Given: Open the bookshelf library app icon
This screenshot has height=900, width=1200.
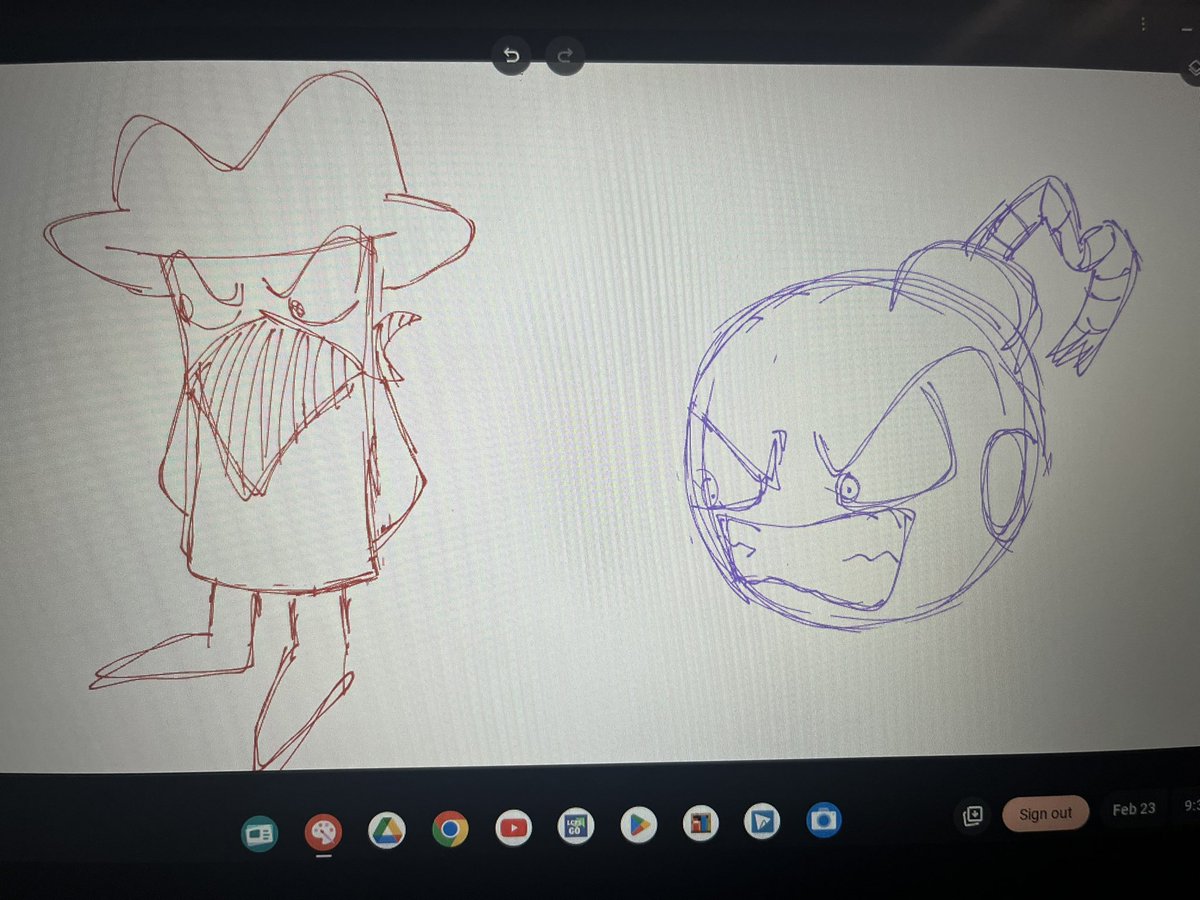Looking at the screenshot, I should tap(700, 824).
